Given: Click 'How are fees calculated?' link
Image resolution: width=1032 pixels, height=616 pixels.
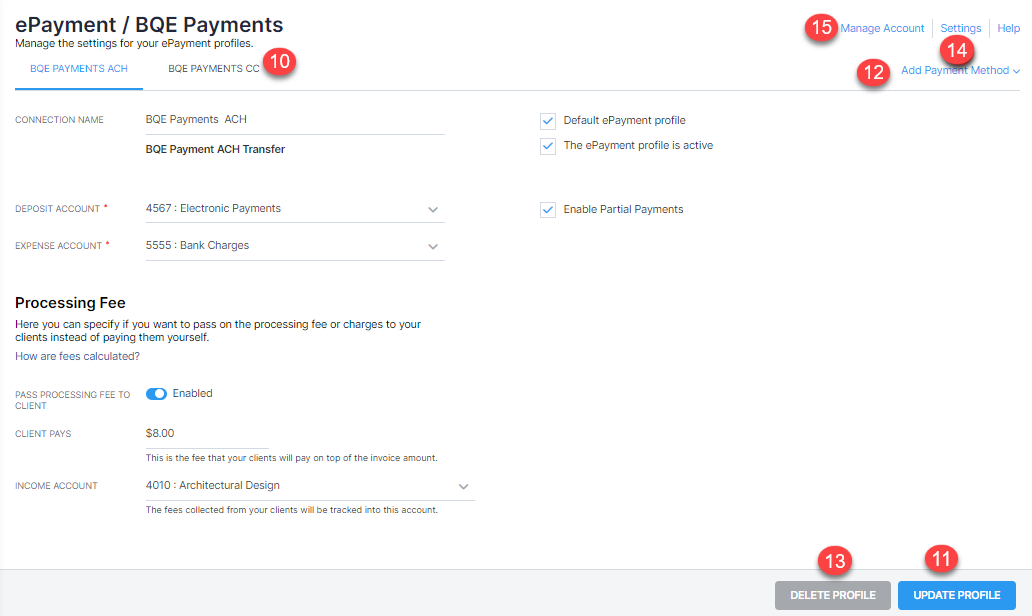Looking at the screenshot, I should 77,356.
